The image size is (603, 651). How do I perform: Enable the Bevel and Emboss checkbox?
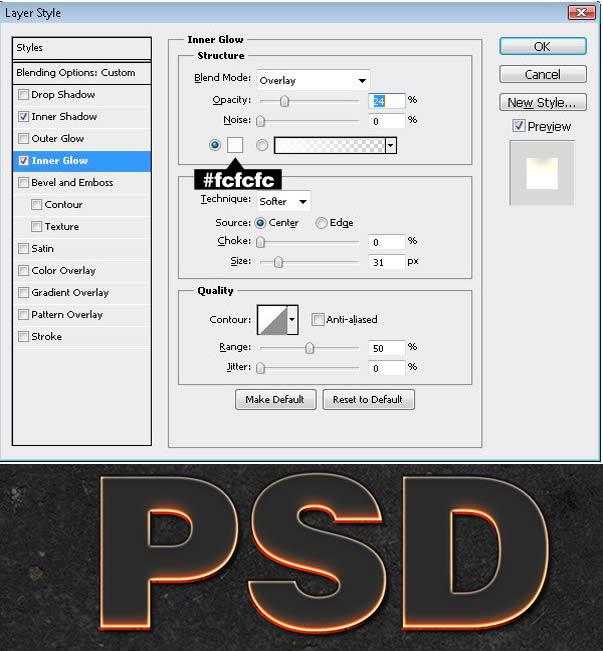23,183
